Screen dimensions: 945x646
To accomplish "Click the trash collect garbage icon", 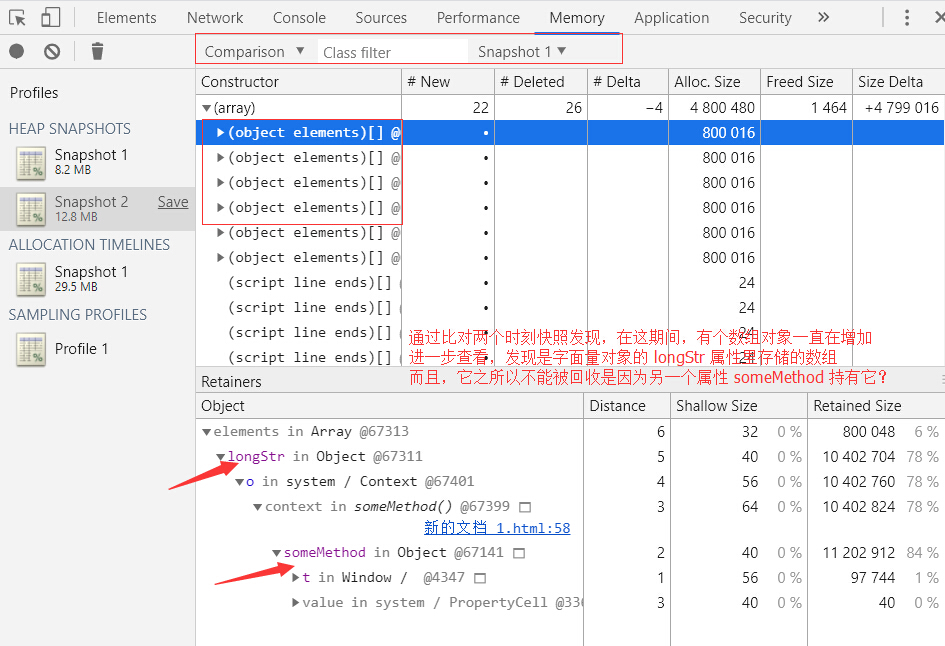I will tap(97, 52).
